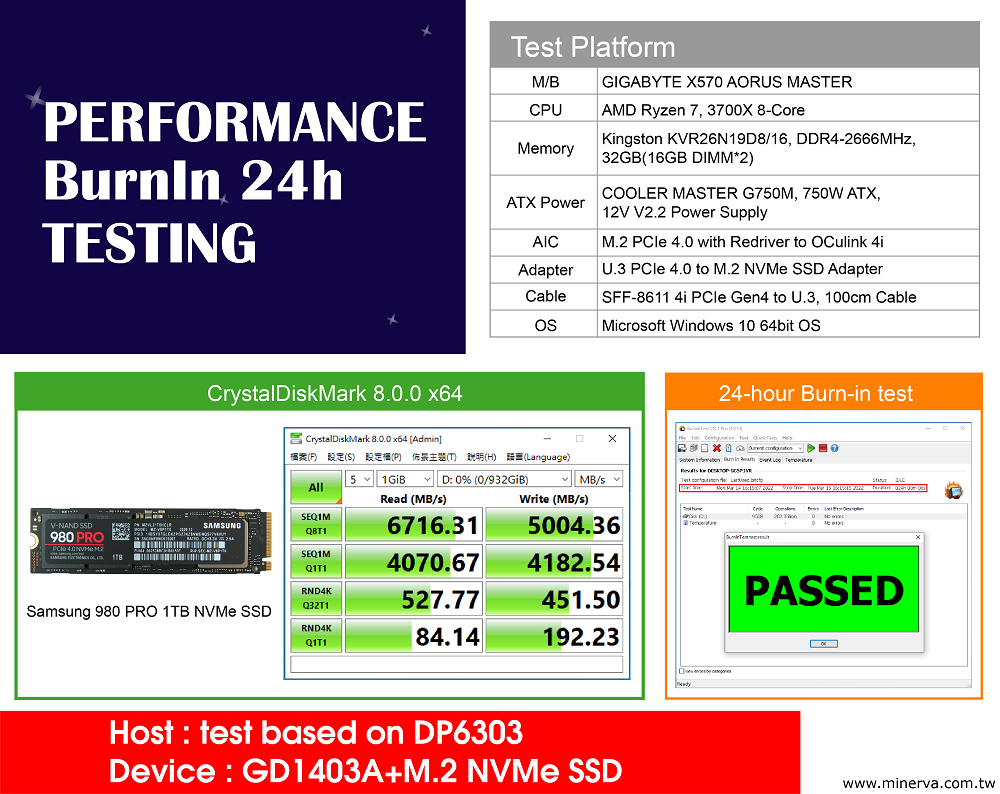
Task: Click the 527.77 RND4K Q32T1 read result
Action: (415, 599)
